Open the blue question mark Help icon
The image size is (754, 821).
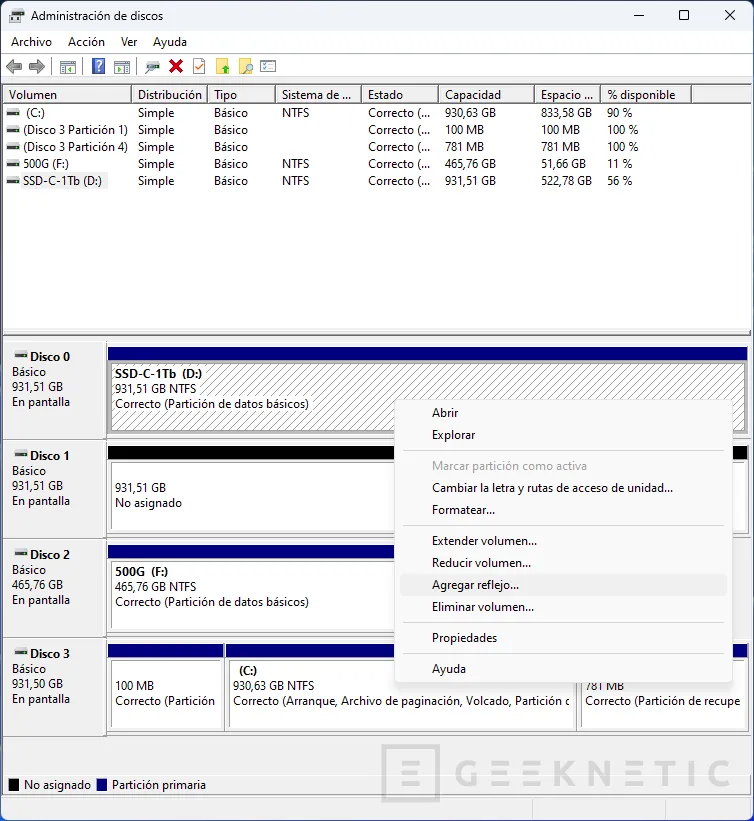click(x=98, y=66)
